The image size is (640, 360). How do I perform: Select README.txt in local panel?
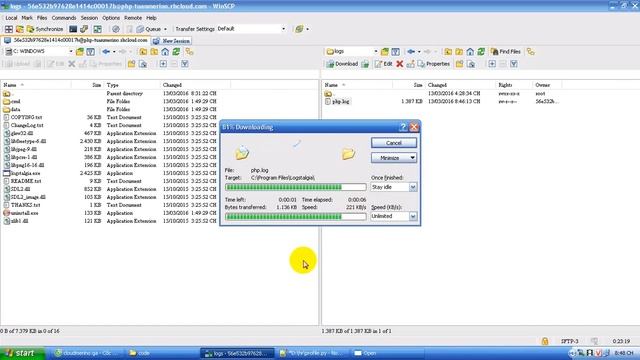[26, 181]
